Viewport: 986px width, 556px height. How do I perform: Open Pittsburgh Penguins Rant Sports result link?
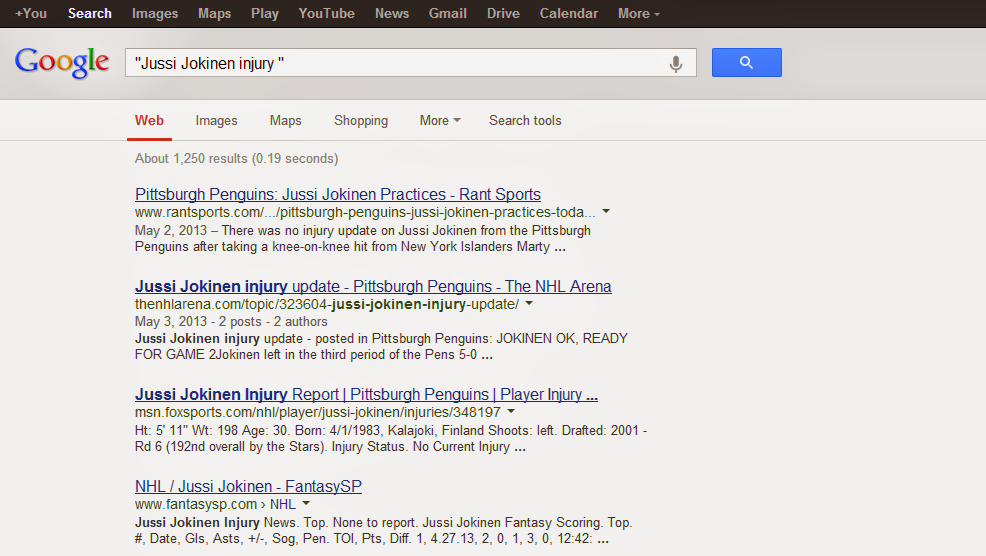[x=338, y=194]
